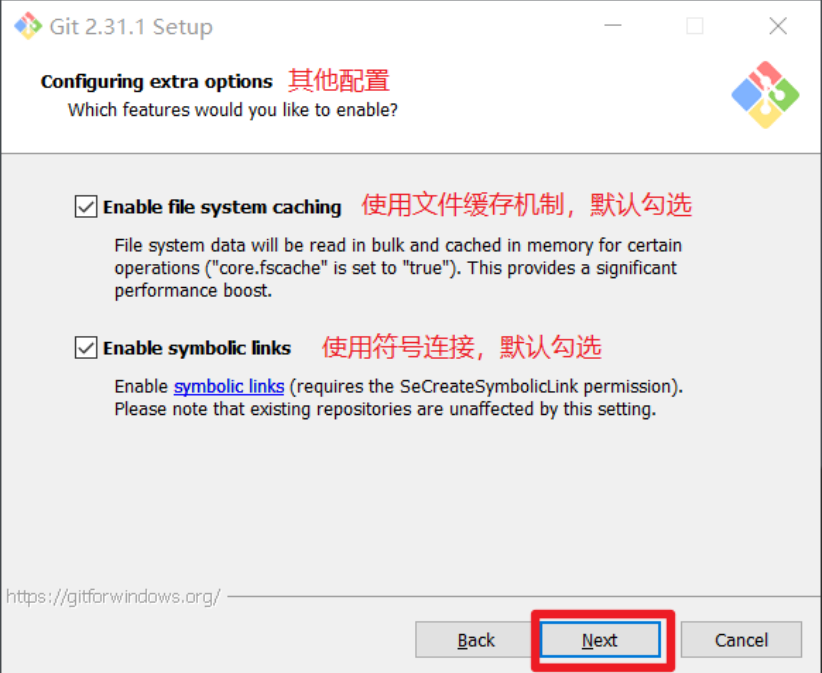This screenshot has width=822, height=673.
Task: Click the 'Git 2.31.1 Setup' window title
Action: click(131, 27)
